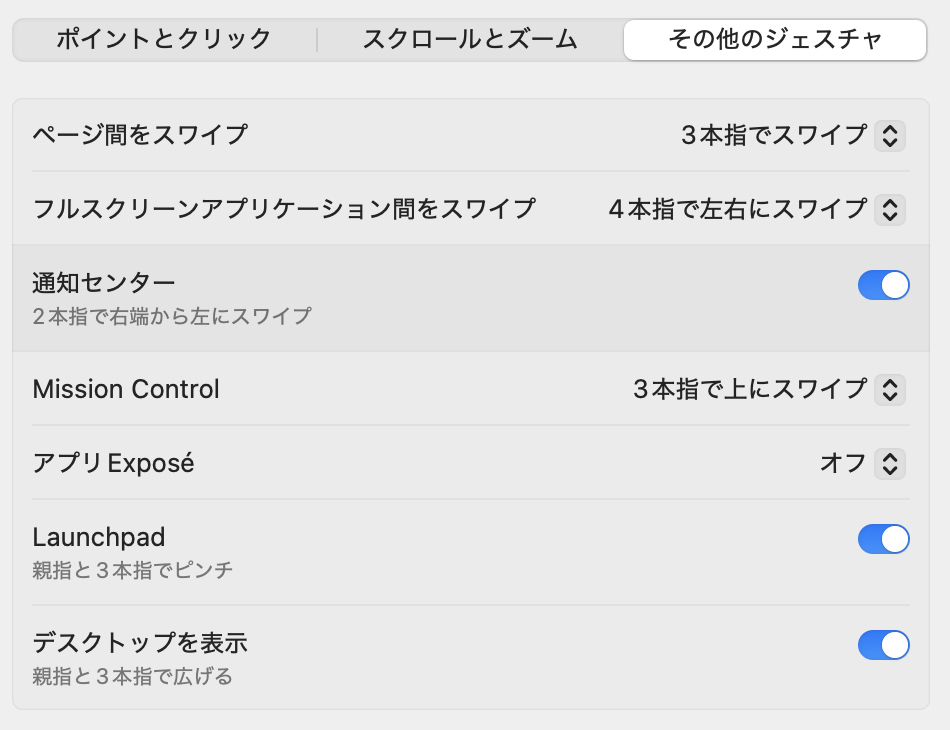
Task: Click the 2本指で右端から左にスワイプ description text
Action: (172, 317)
